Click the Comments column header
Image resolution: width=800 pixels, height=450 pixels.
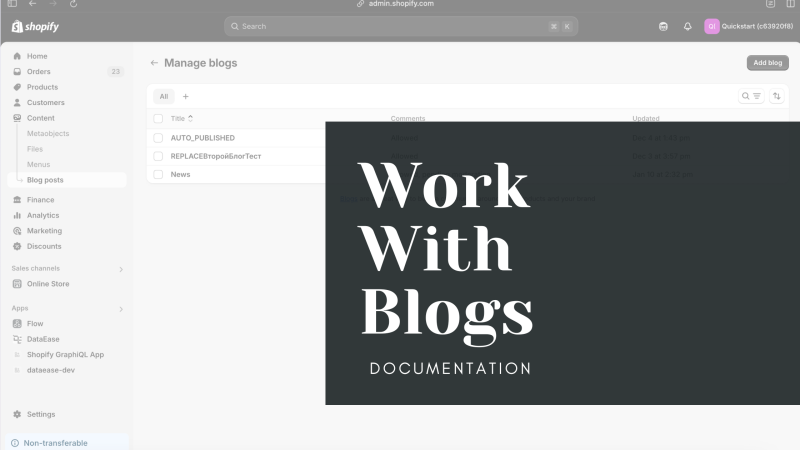(408, 118)
